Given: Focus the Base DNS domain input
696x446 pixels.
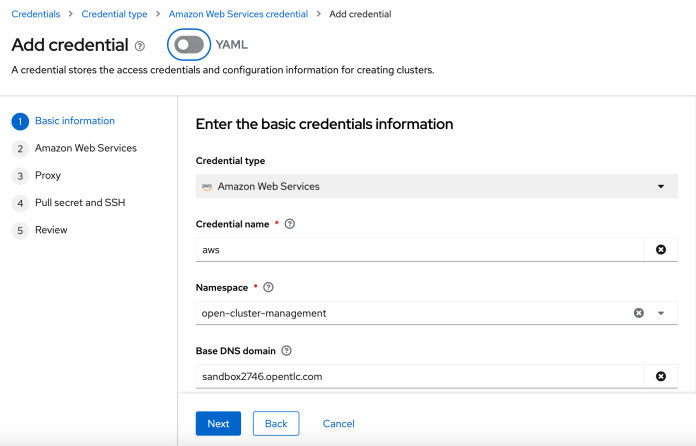Looking at the screenshot, I should 420,376.
